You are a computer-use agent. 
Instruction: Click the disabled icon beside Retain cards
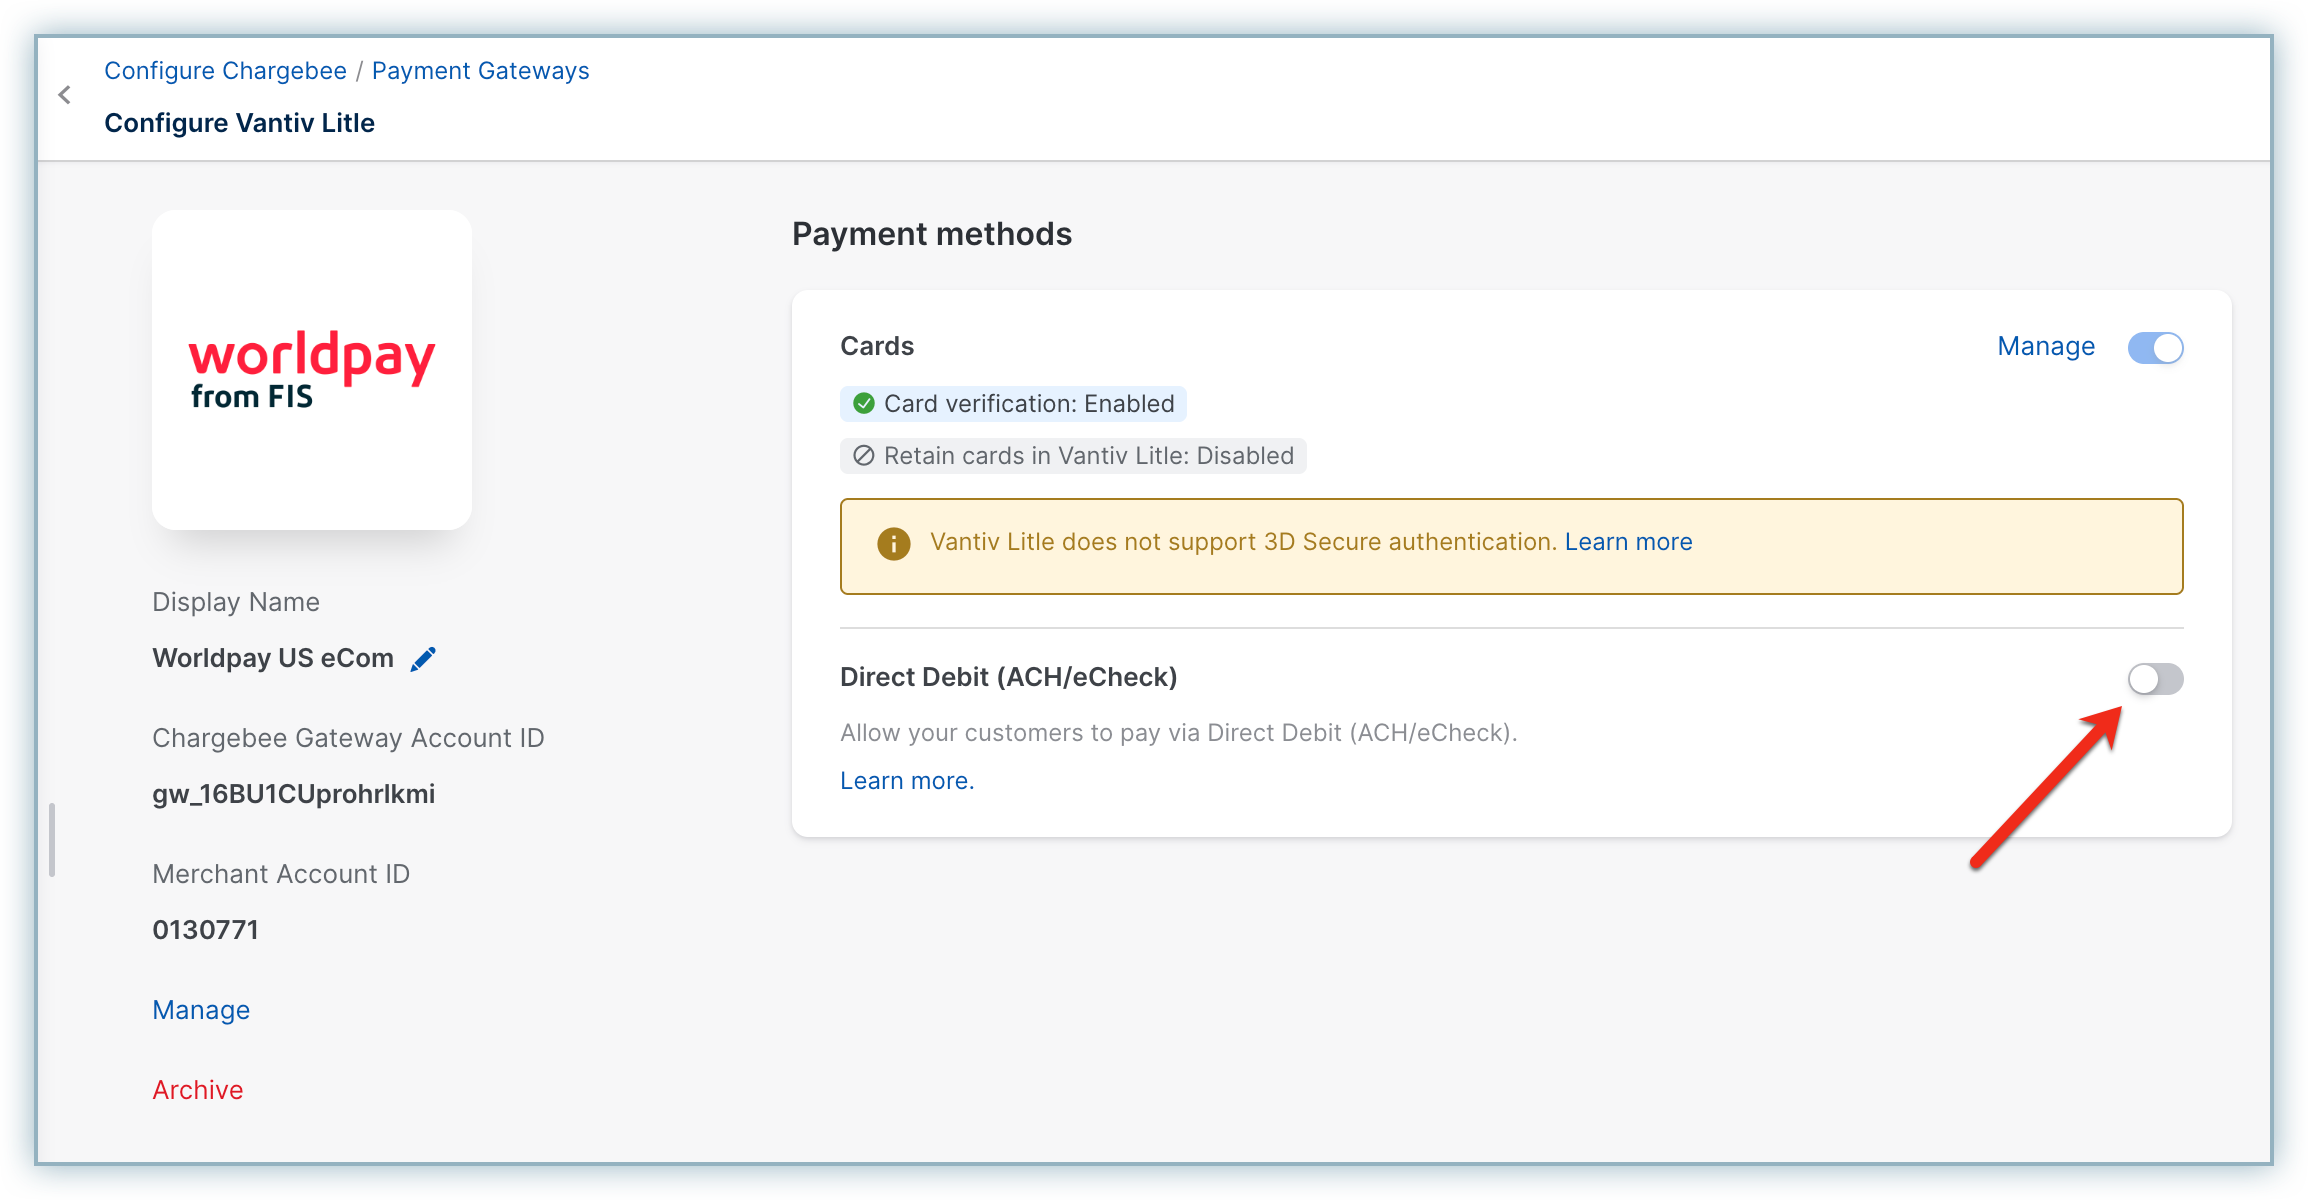(864, 456)
